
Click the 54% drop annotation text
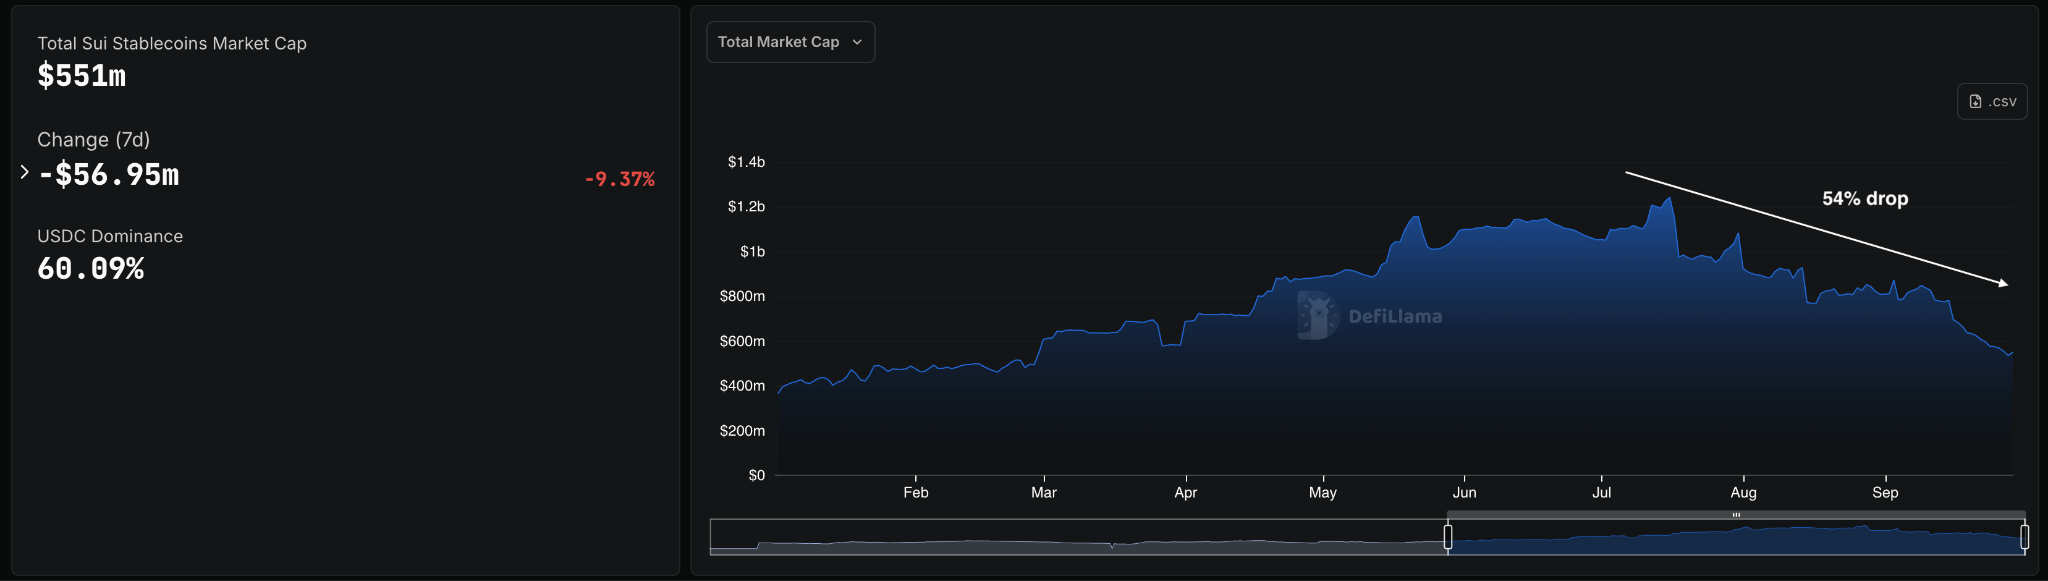tap(1865, 198)
